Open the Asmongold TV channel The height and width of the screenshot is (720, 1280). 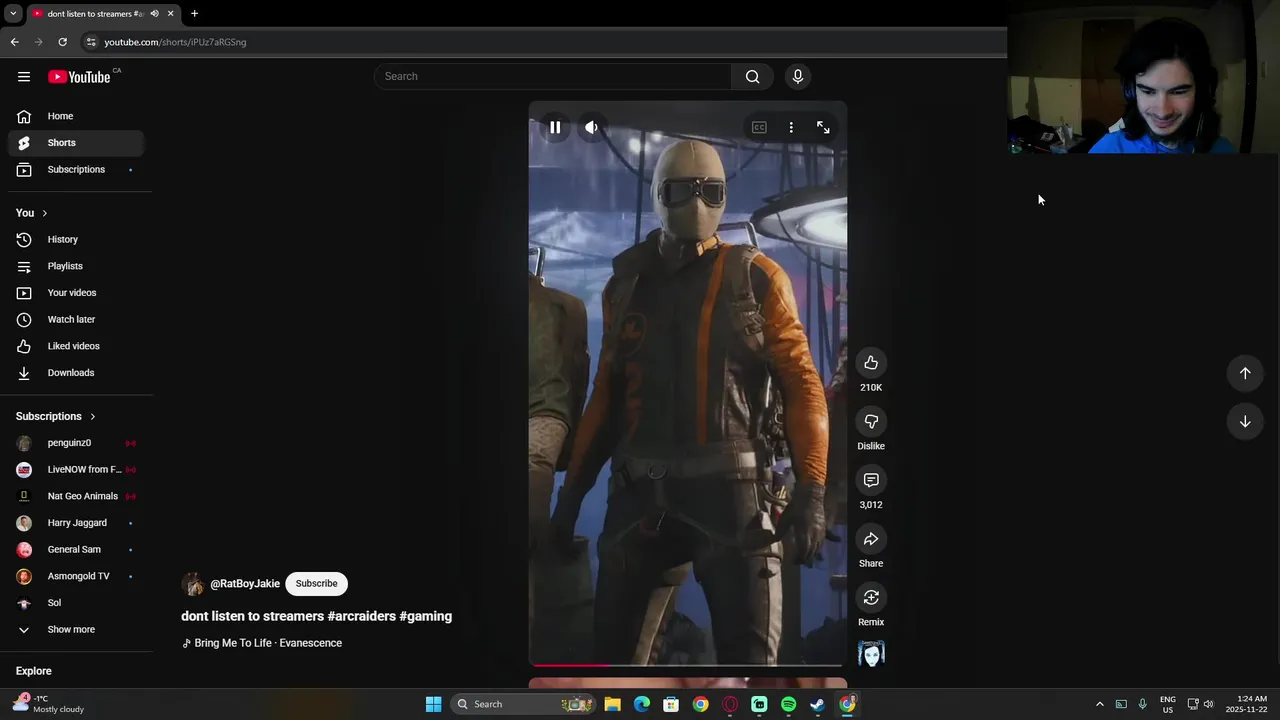click(x=76, y=577)
